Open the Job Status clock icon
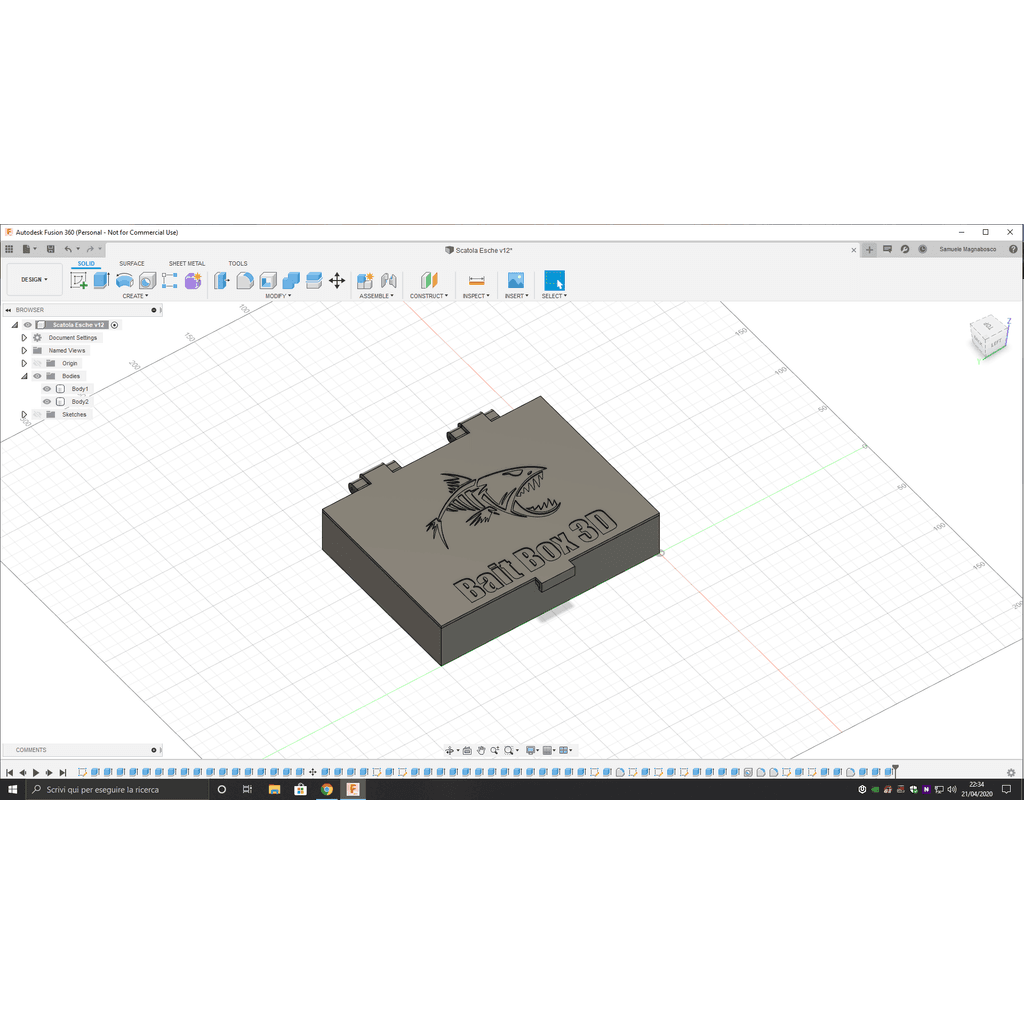Image resolution: width=1024 pixels, height=1024 pixels. pyautogui.click(x=922, y=249)
